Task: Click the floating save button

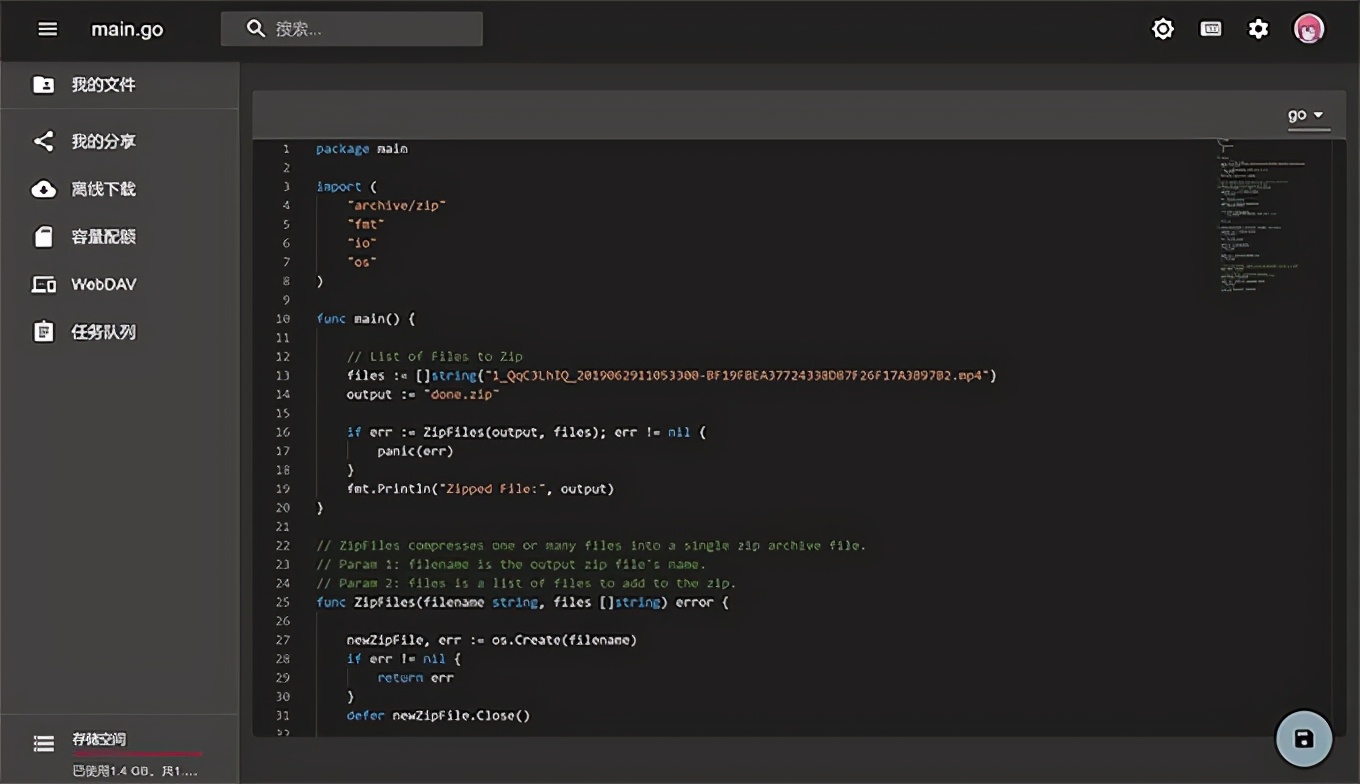Action: [x=1303, y=739]
